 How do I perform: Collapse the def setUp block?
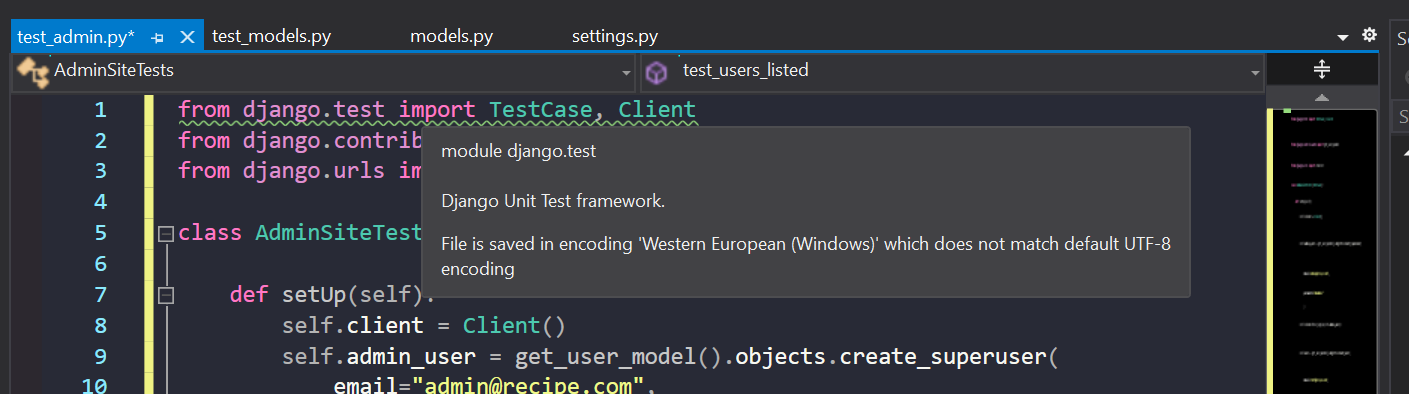(x=165, y=295)
